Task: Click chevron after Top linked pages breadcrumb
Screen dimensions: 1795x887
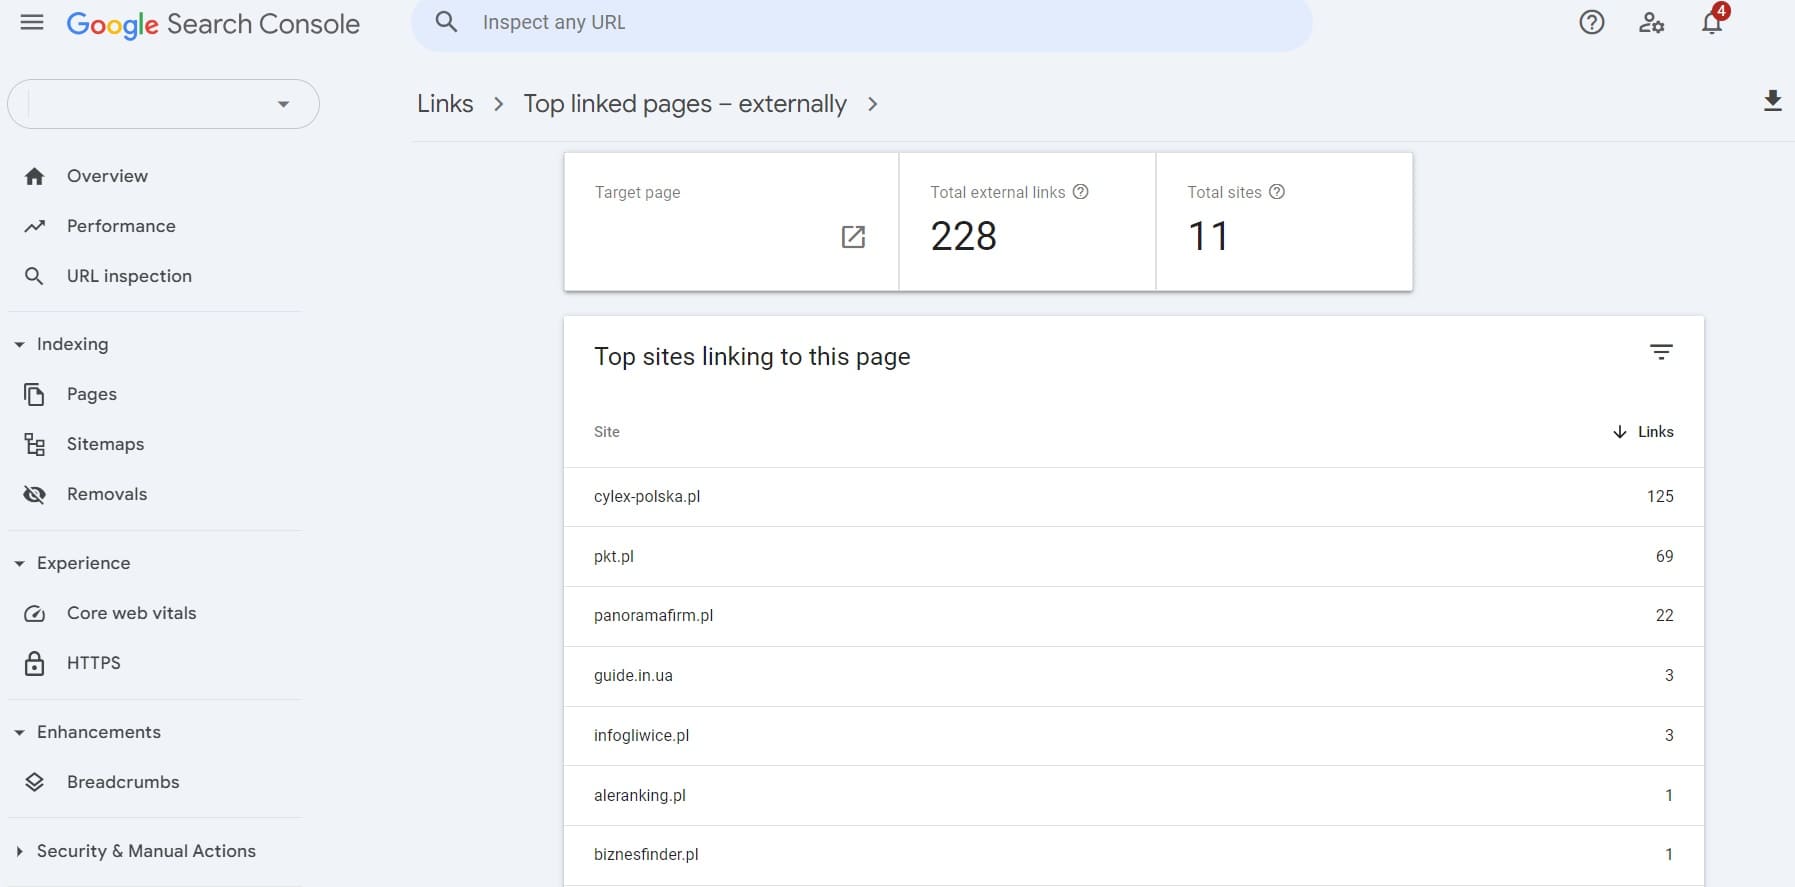Action: [872, 104]
